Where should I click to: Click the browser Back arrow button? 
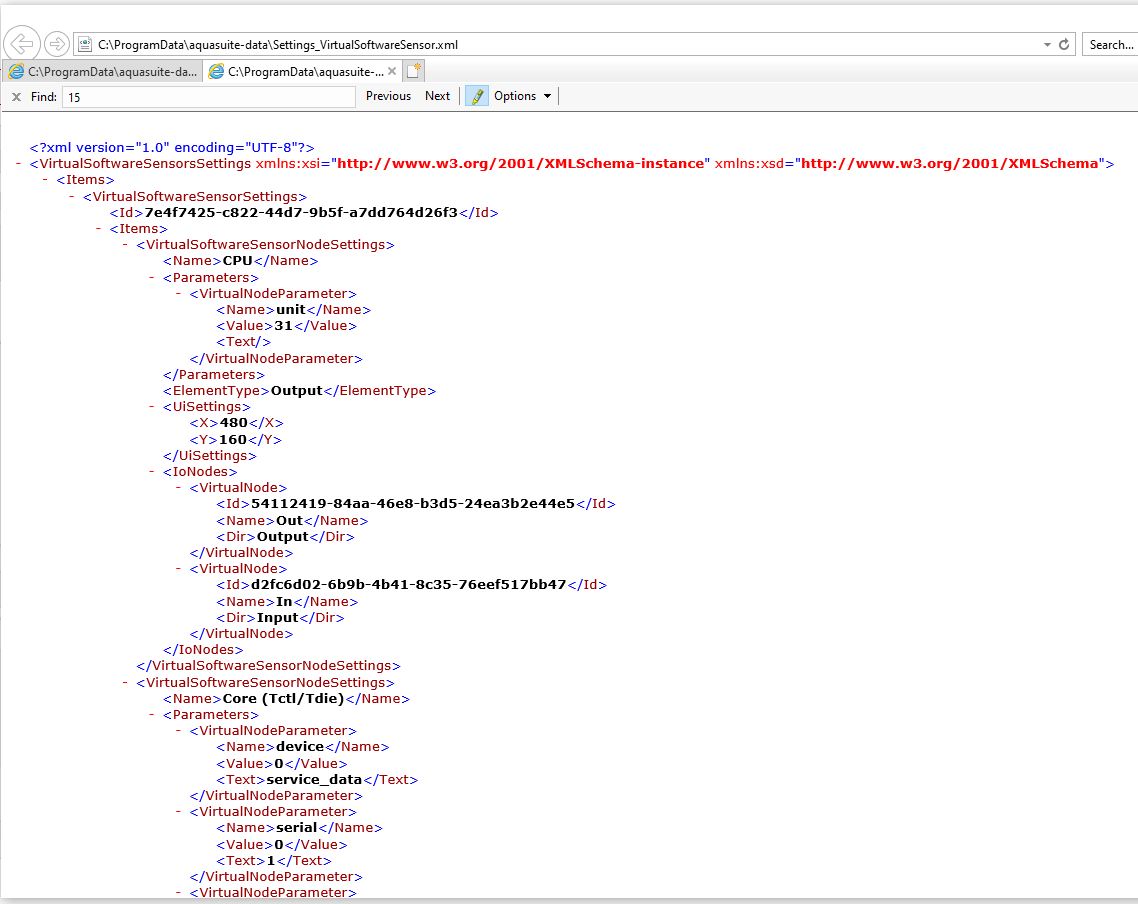[22, 44]
